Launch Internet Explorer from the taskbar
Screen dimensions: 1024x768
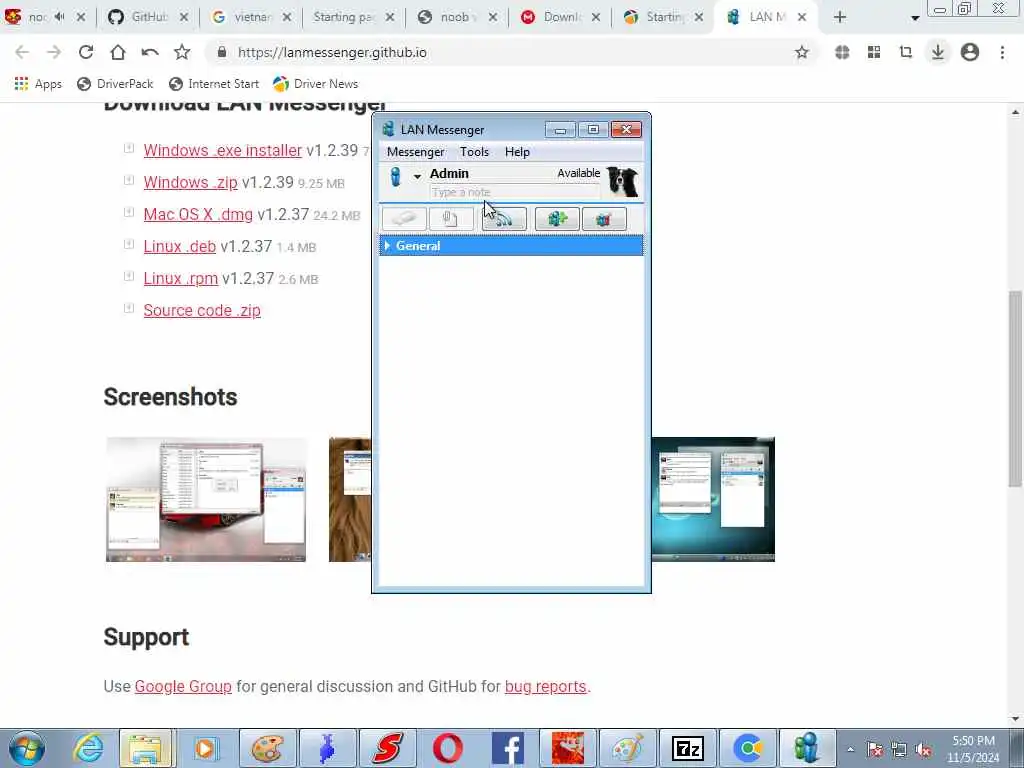coord(88,748)
